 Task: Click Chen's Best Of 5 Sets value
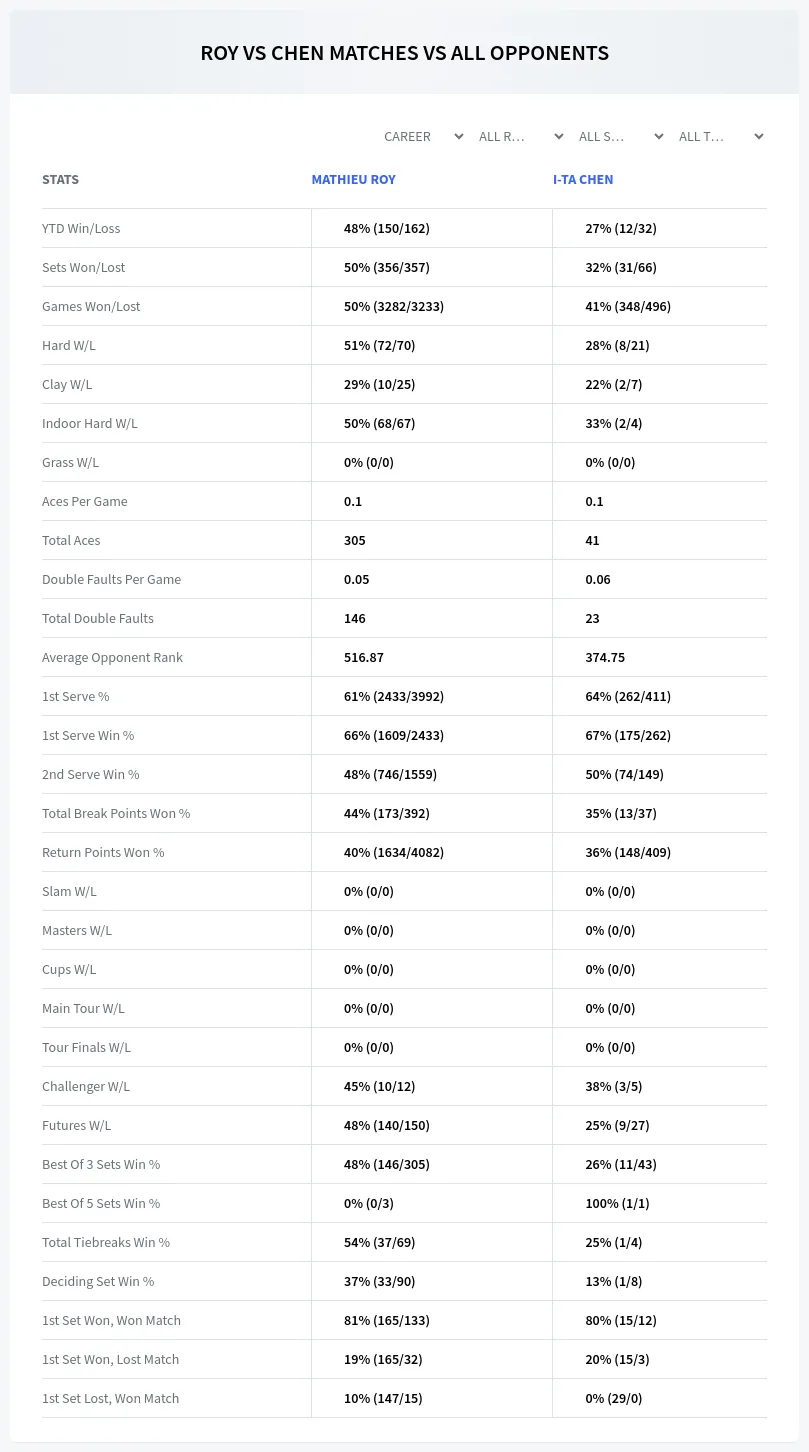pyautogui.click(x=617, y=1203)
